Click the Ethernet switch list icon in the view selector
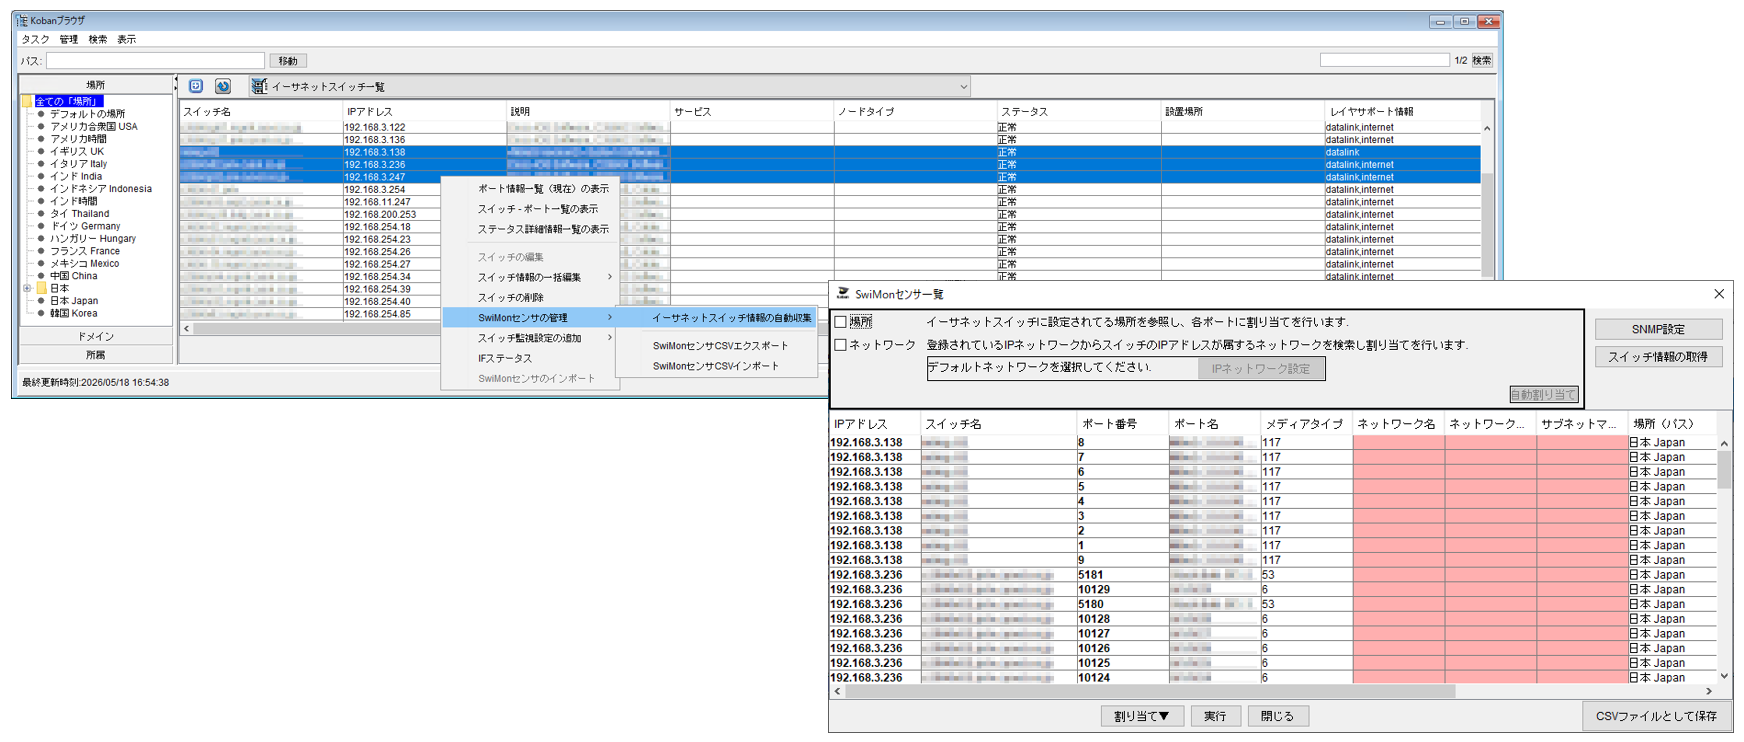Screen dimensions: 1744x742 pyautogui.click(x=259, y=87)
